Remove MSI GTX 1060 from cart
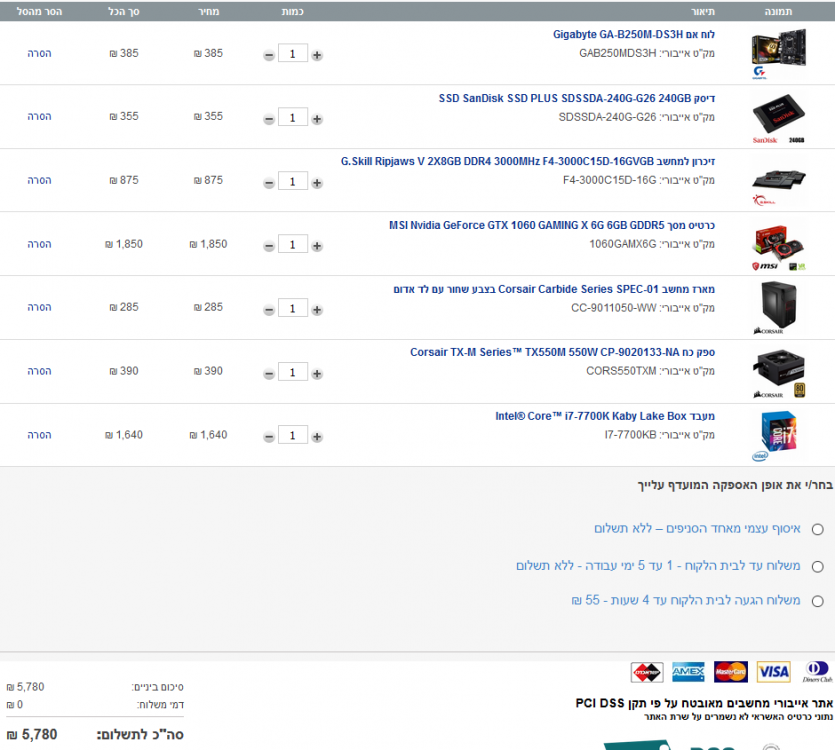Screen dimensions: 835x750 tap(39, 244)
